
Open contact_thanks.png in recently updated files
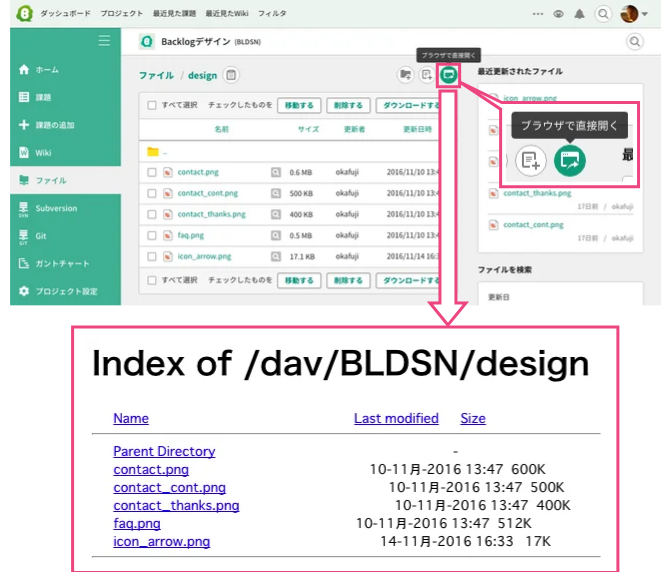(537, 193)
